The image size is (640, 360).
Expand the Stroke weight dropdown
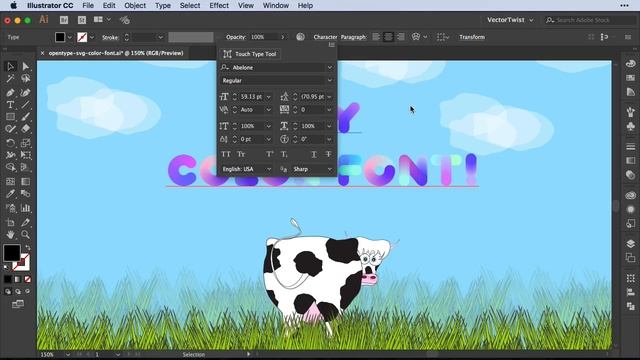coord(160,37)
